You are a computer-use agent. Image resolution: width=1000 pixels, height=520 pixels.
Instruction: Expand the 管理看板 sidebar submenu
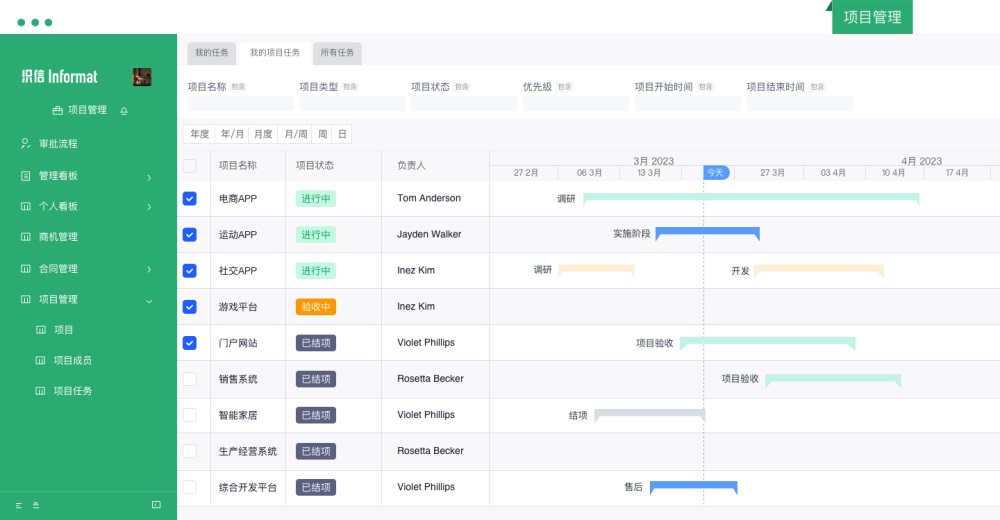(x=149, y=177)
